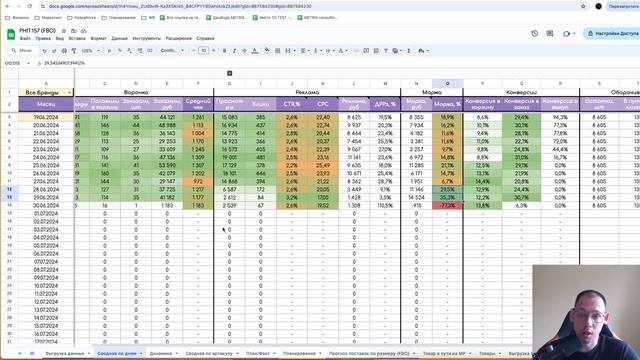Reload the page in the browser
The height and width of the screenshot is (360, 640).
click(30, 6)
